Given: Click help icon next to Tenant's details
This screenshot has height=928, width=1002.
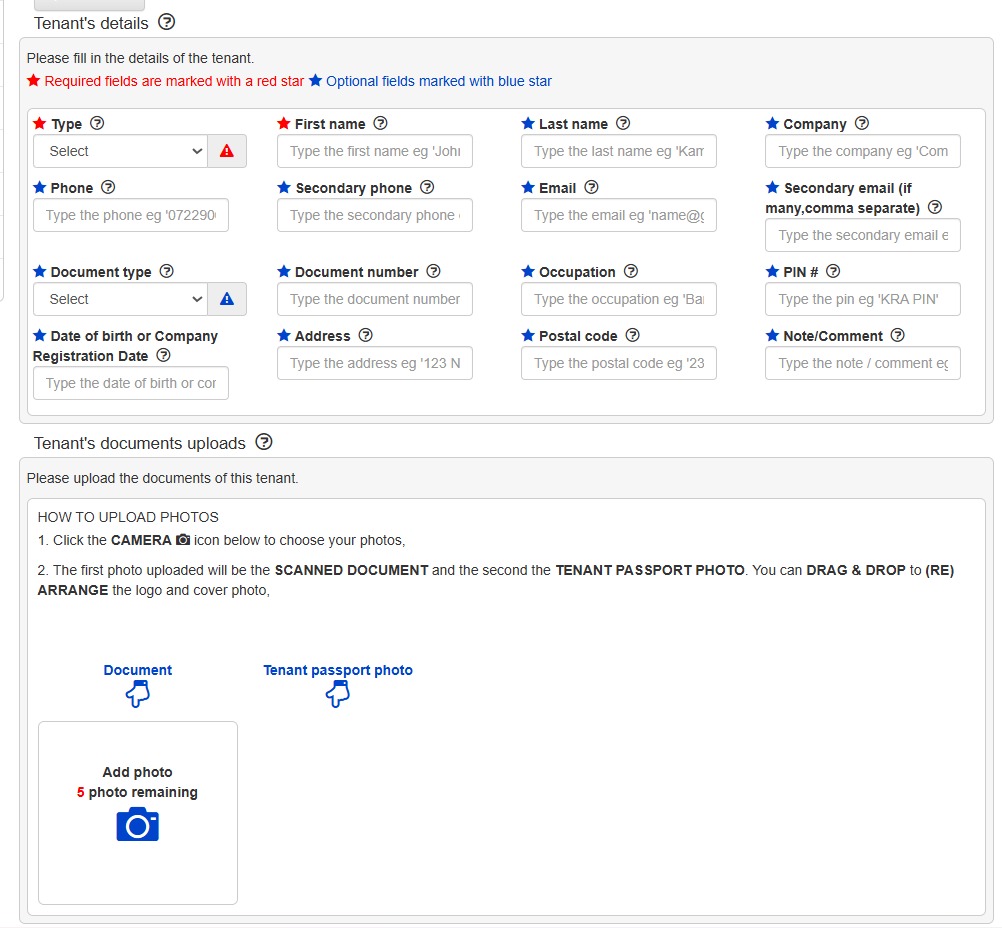Looking at the screenshot, I should 167,22.
